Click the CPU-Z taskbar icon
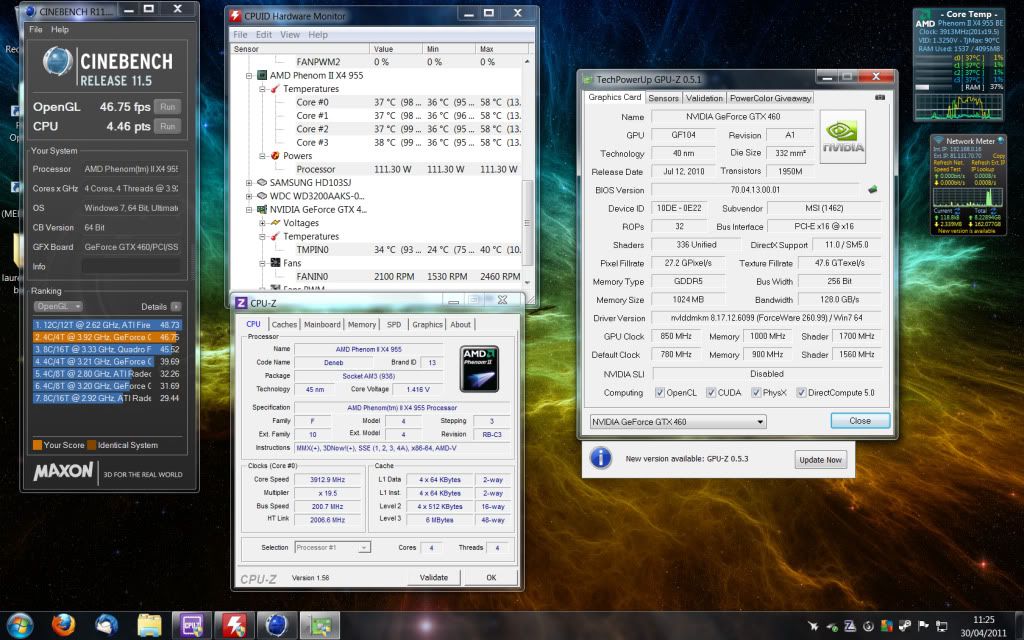Screen dimensions: 1024x640 (x=191, y=625)
